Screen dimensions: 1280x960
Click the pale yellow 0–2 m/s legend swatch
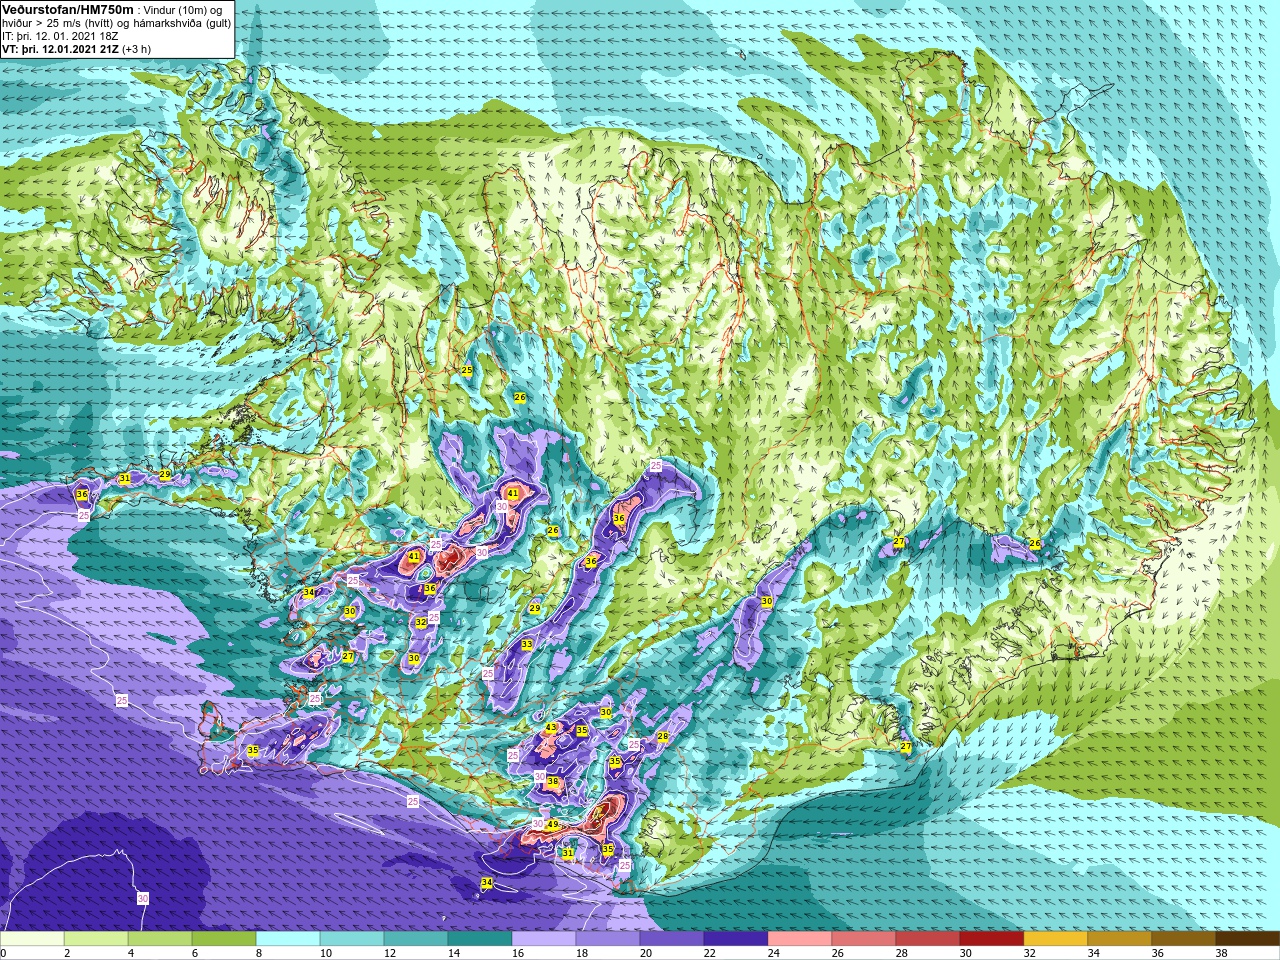[32, 939]
